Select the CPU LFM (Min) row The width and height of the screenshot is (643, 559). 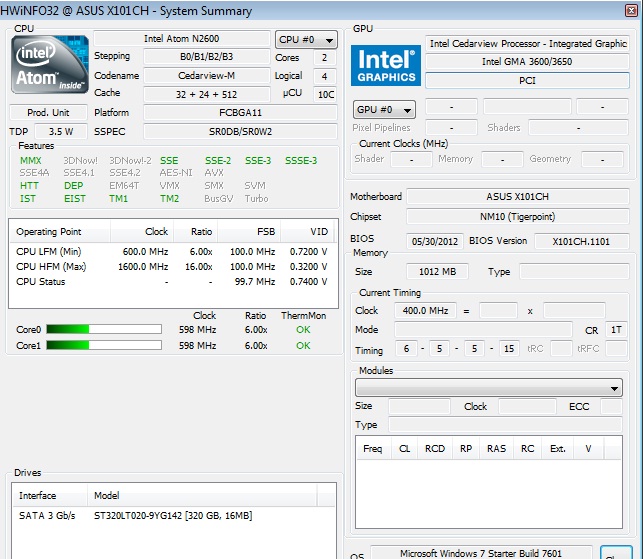(x=172, y=251)
